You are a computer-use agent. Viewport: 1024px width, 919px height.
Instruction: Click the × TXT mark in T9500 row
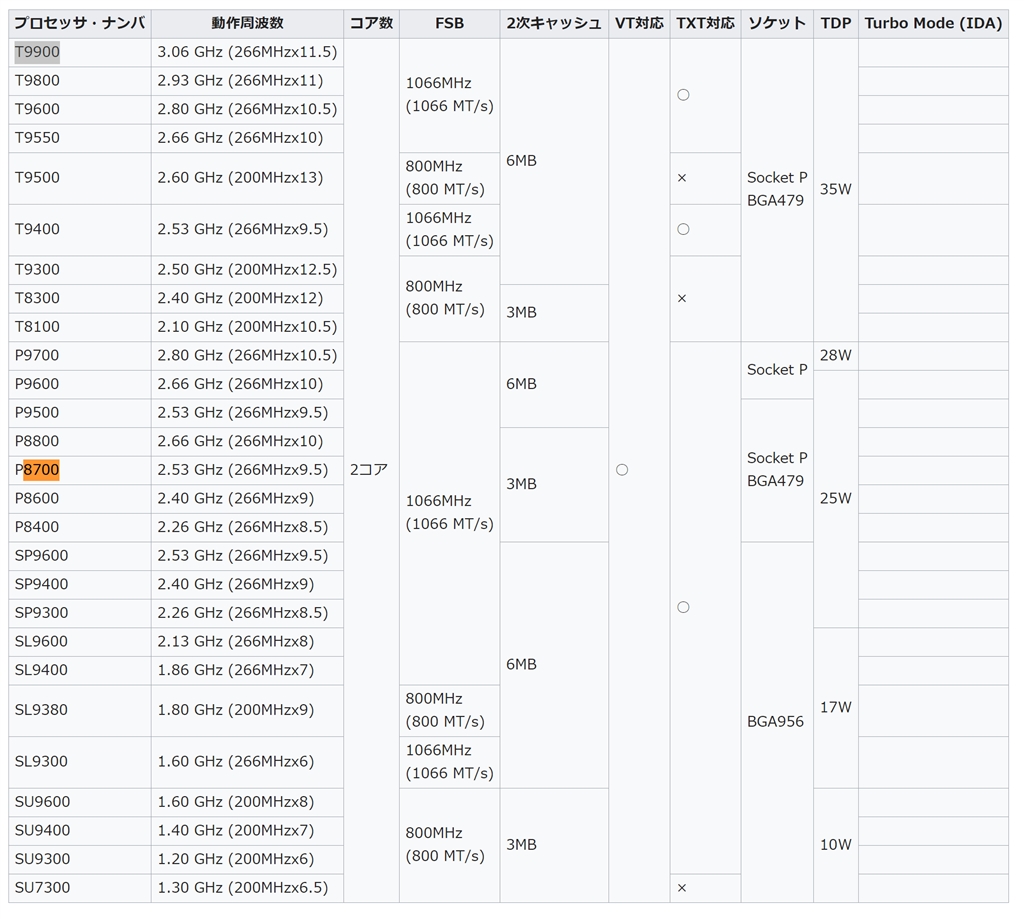(x=682, y=178)
